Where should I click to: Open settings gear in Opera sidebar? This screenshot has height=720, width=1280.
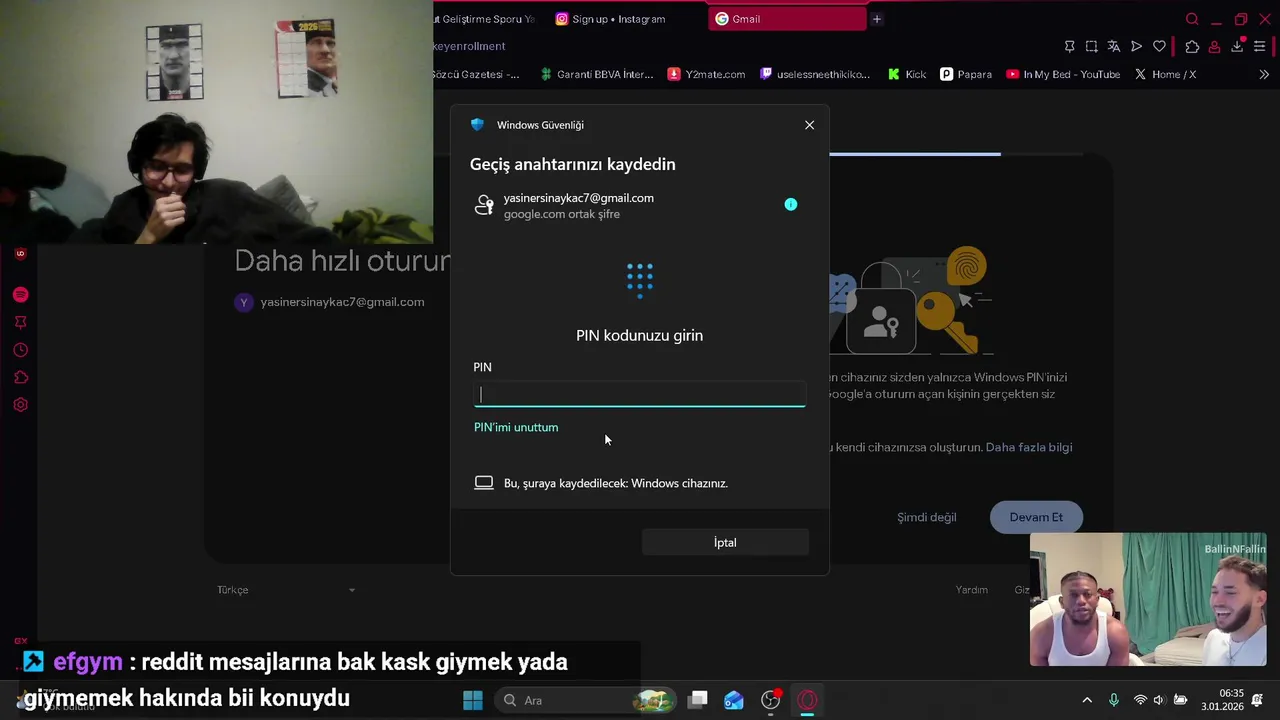click(20, 405)
